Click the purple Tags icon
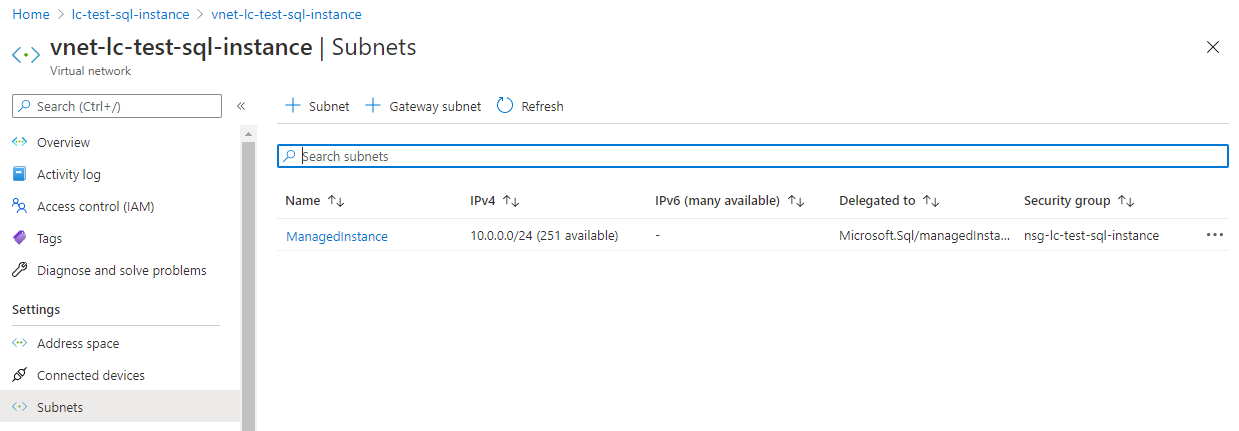 pos(19,238)
